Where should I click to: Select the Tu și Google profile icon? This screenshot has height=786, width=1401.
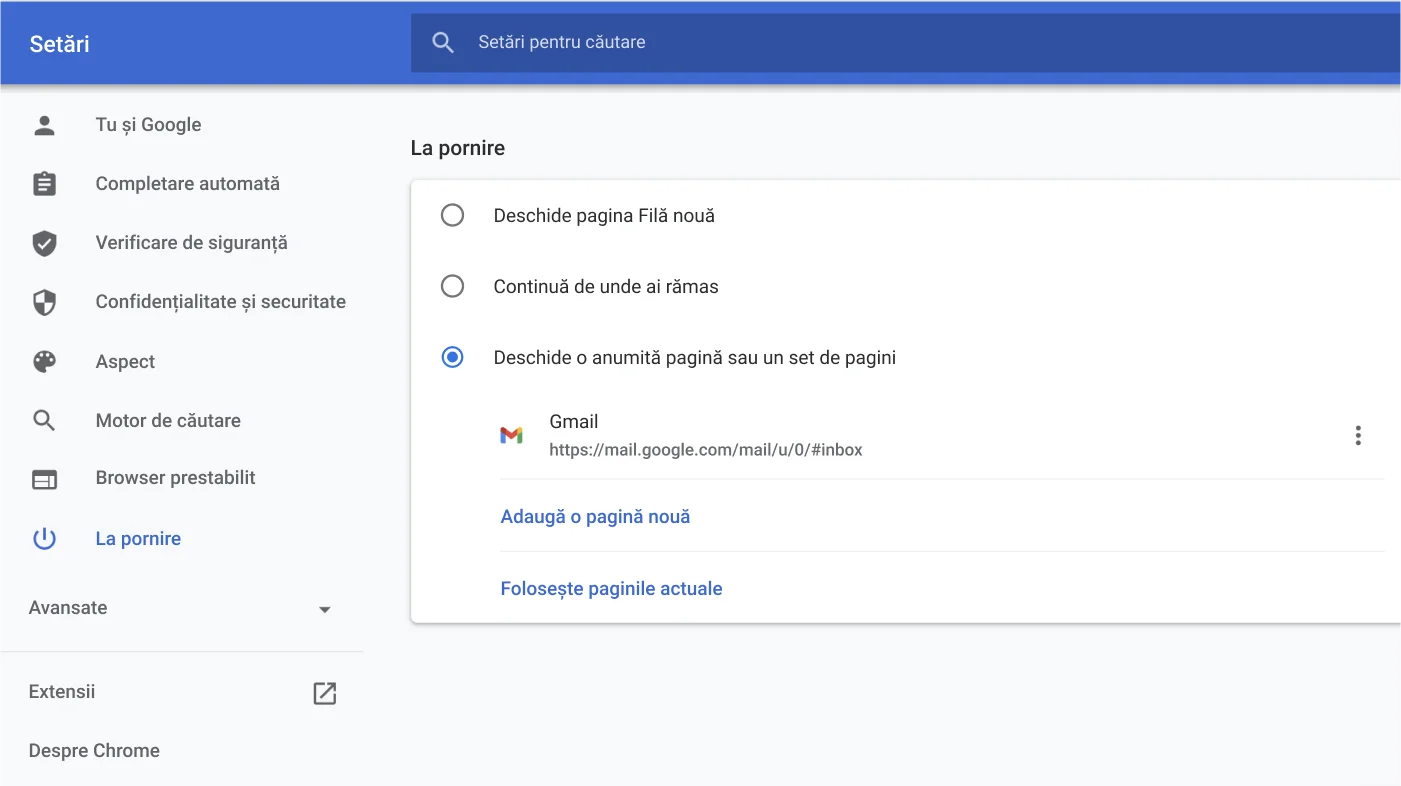[44, 124]
